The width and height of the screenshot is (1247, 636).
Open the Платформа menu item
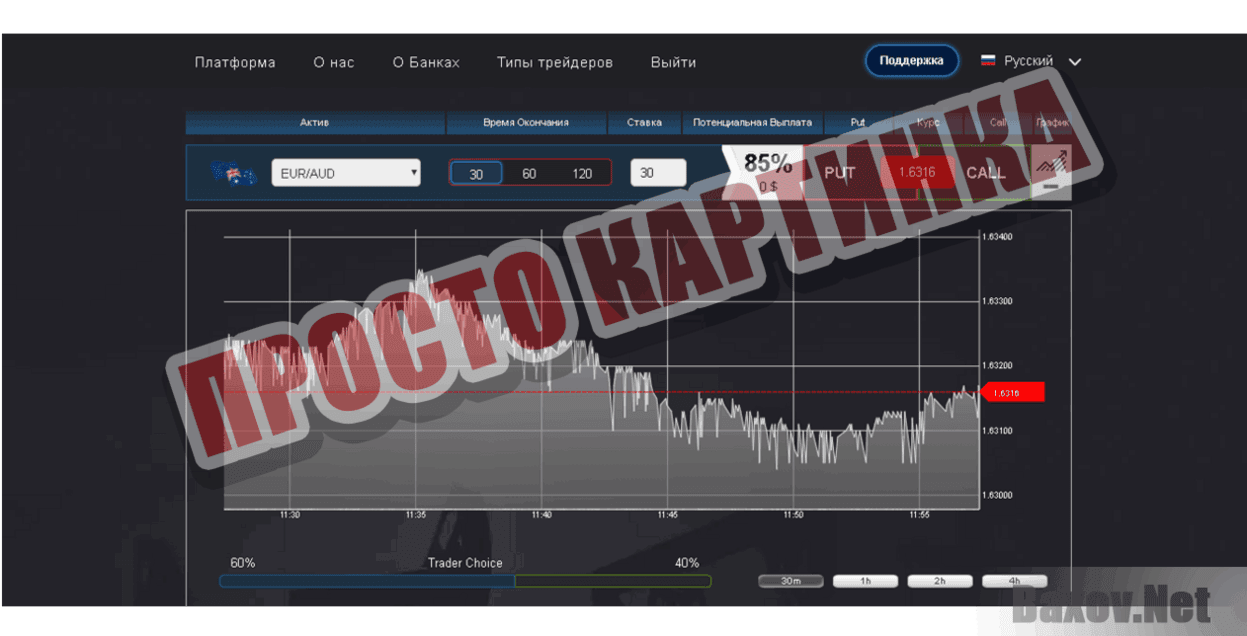234,62
